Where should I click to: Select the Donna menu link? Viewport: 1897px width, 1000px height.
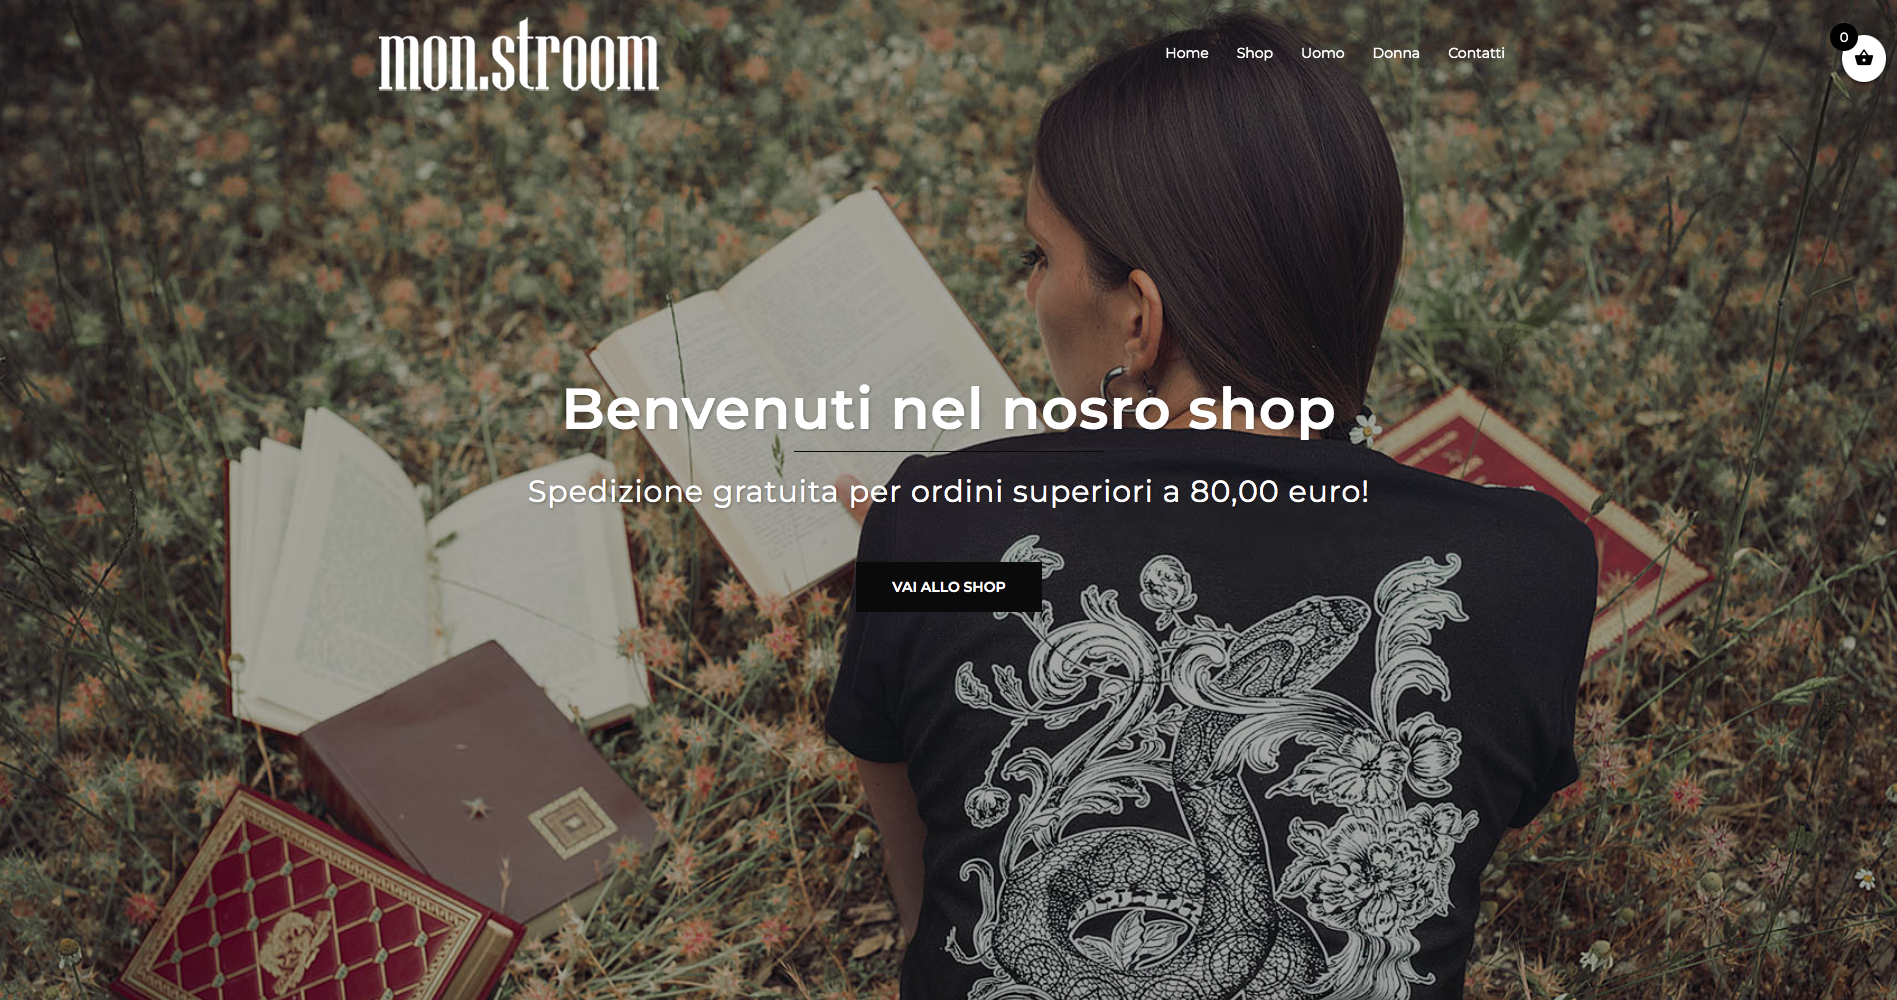[x=1395, y=53]
